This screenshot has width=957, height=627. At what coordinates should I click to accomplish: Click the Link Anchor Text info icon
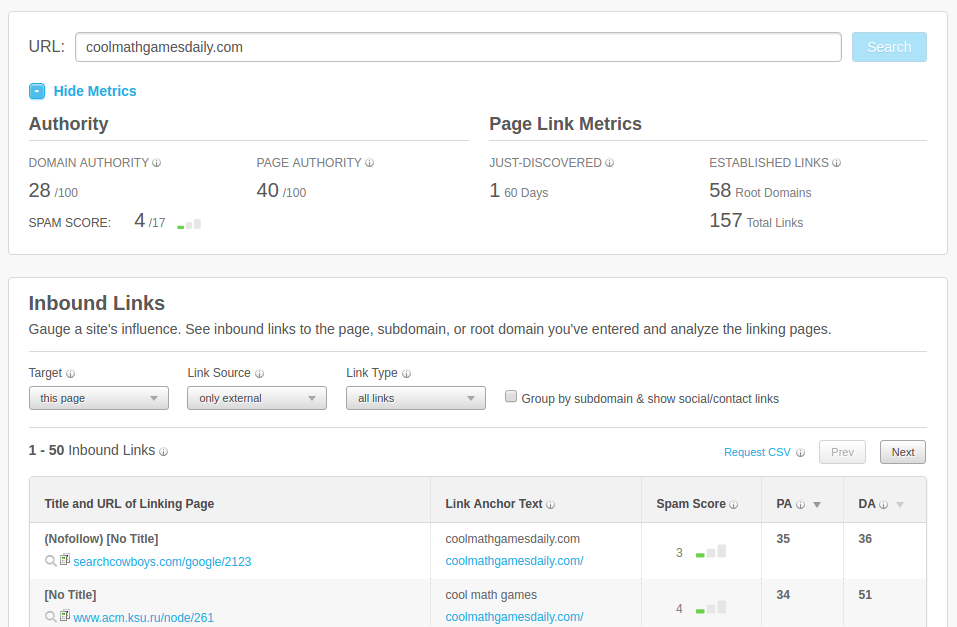(551, 504)
